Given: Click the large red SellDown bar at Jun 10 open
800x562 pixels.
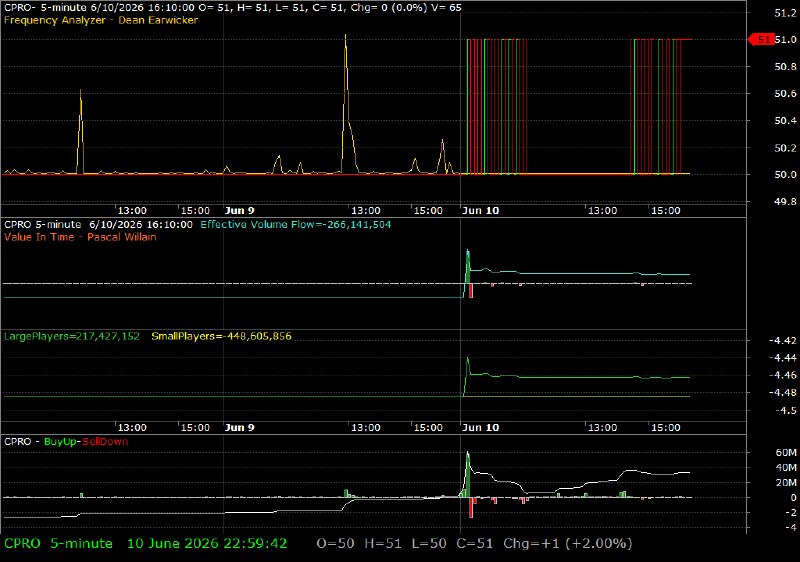Looking at the screenshot, I should [x=471, y=507].
